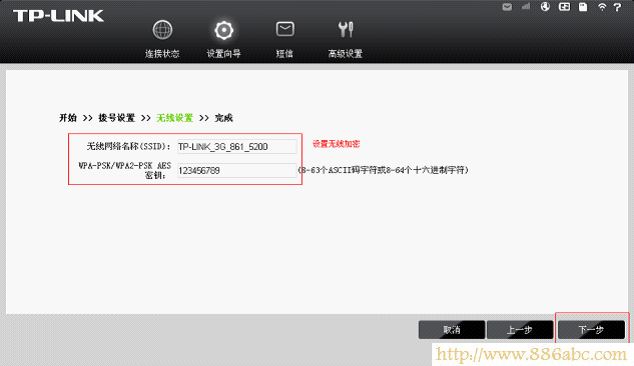Select the 连接状态 tab label
The image size is (634, 366).
[x=162, y=54]
